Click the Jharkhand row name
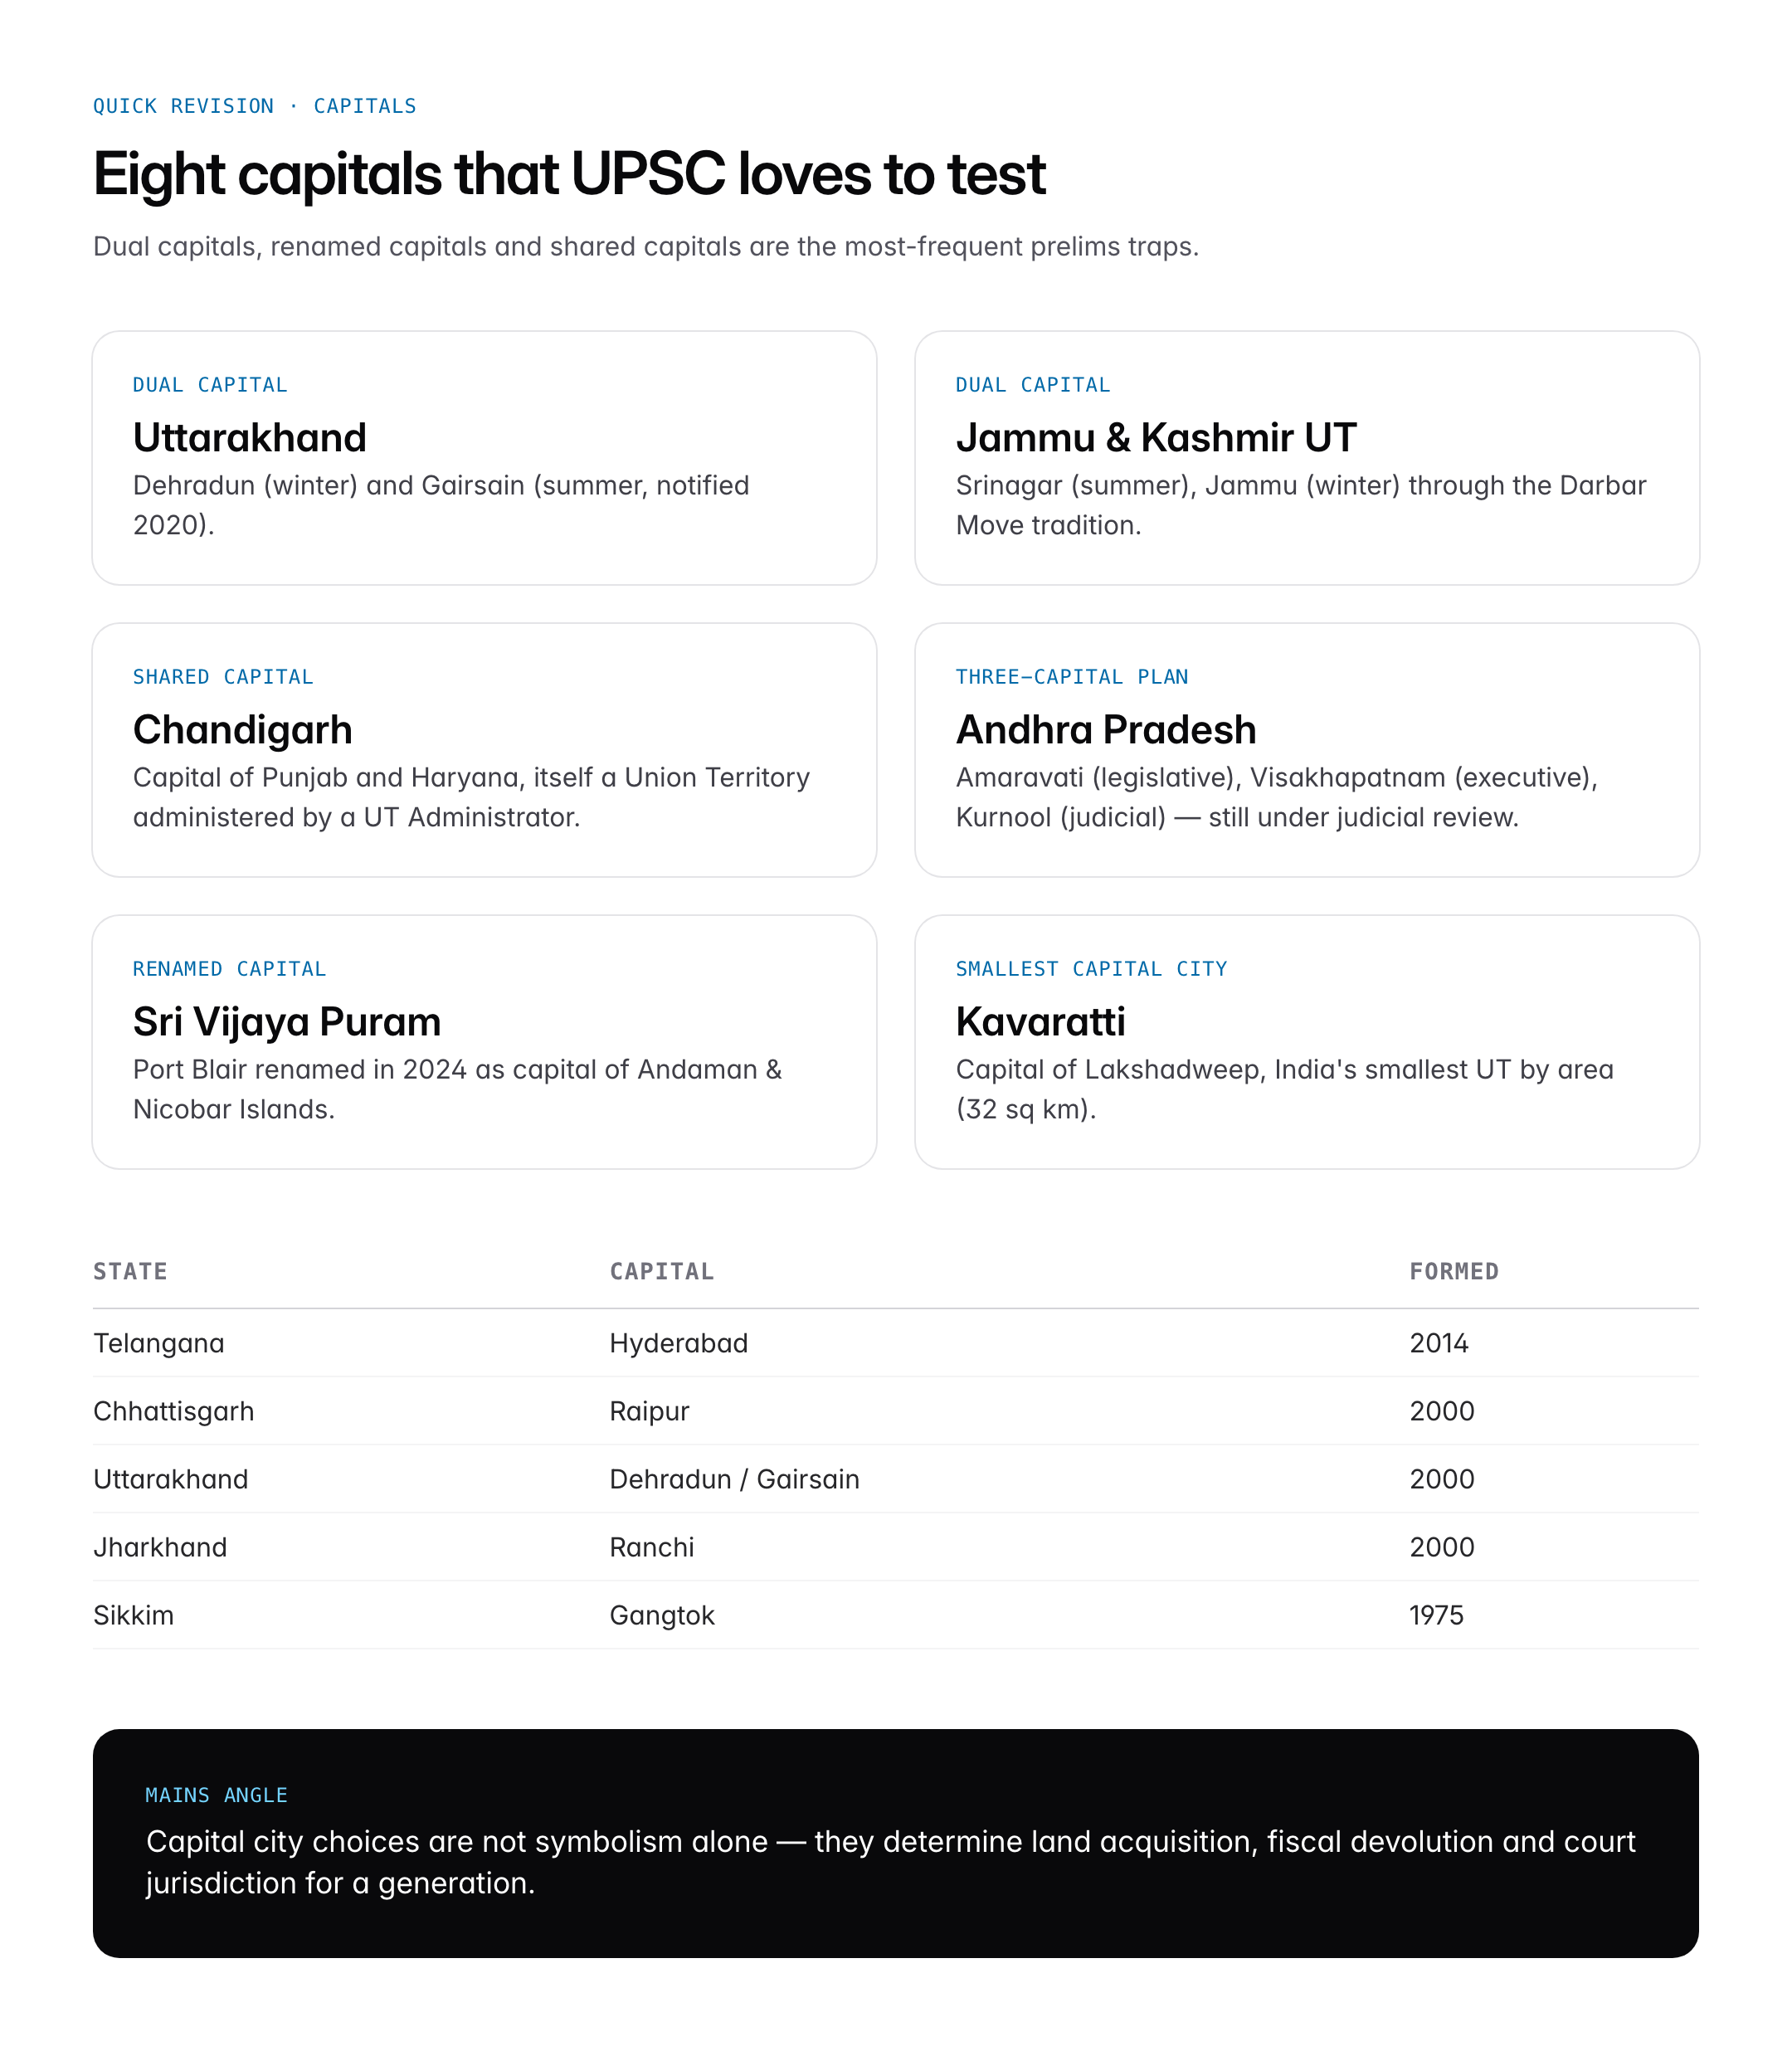 coord(160,1547)
